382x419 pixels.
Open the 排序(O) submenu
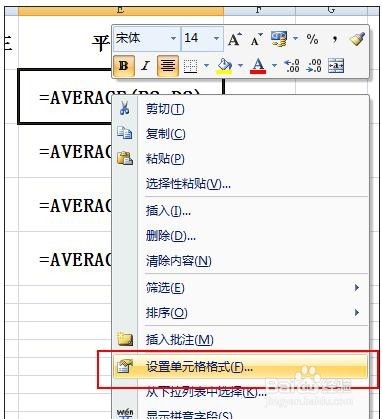241,313
